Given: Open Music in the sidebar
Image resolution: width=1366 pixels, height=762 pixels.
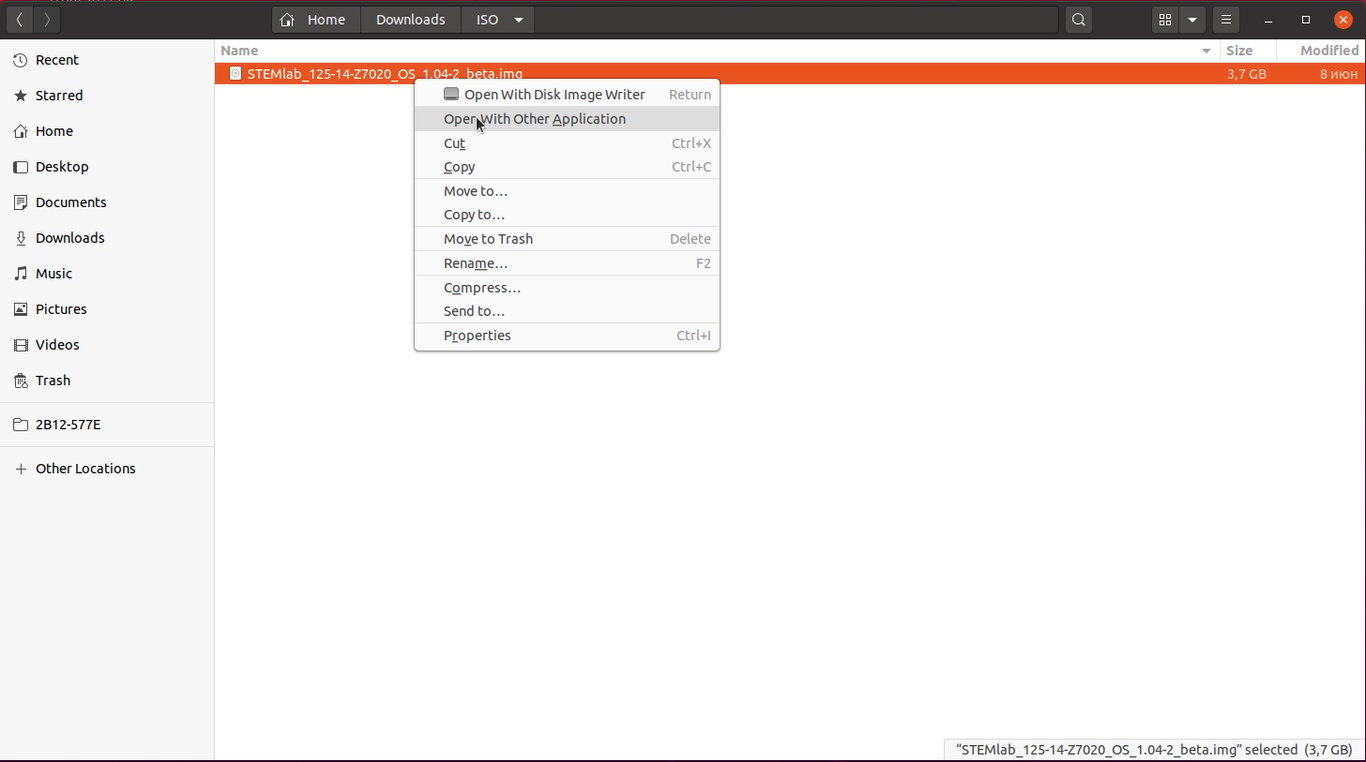Looking at the screenshot, I should 107,274.
